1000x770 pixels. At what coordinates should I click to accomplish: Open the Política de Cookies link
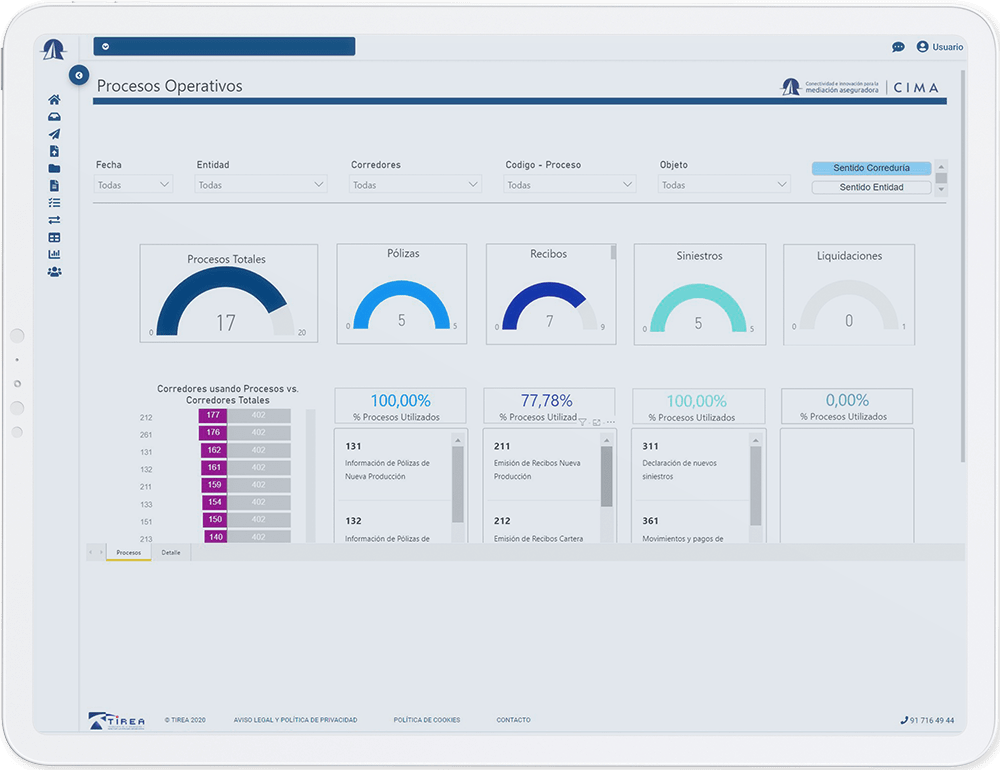[426, 720]
